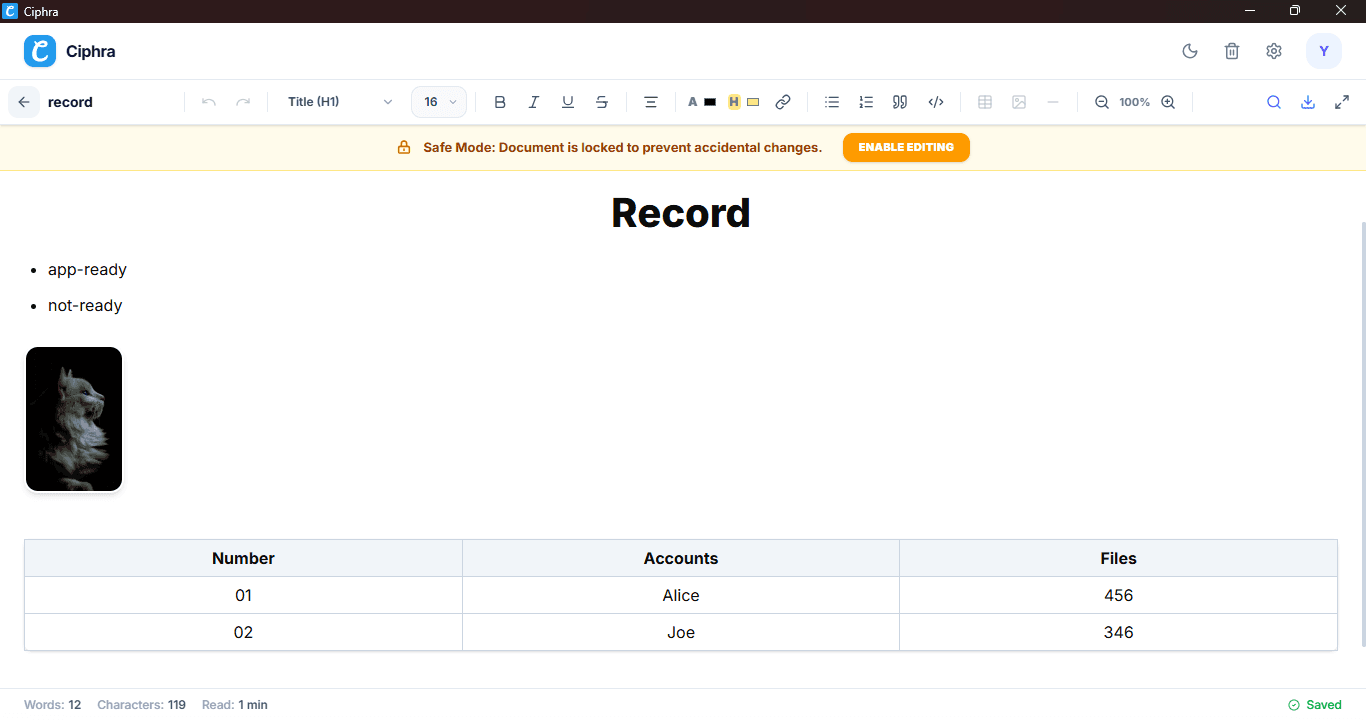
Task: Apply italic formatting
Action: tap(534, 101)
